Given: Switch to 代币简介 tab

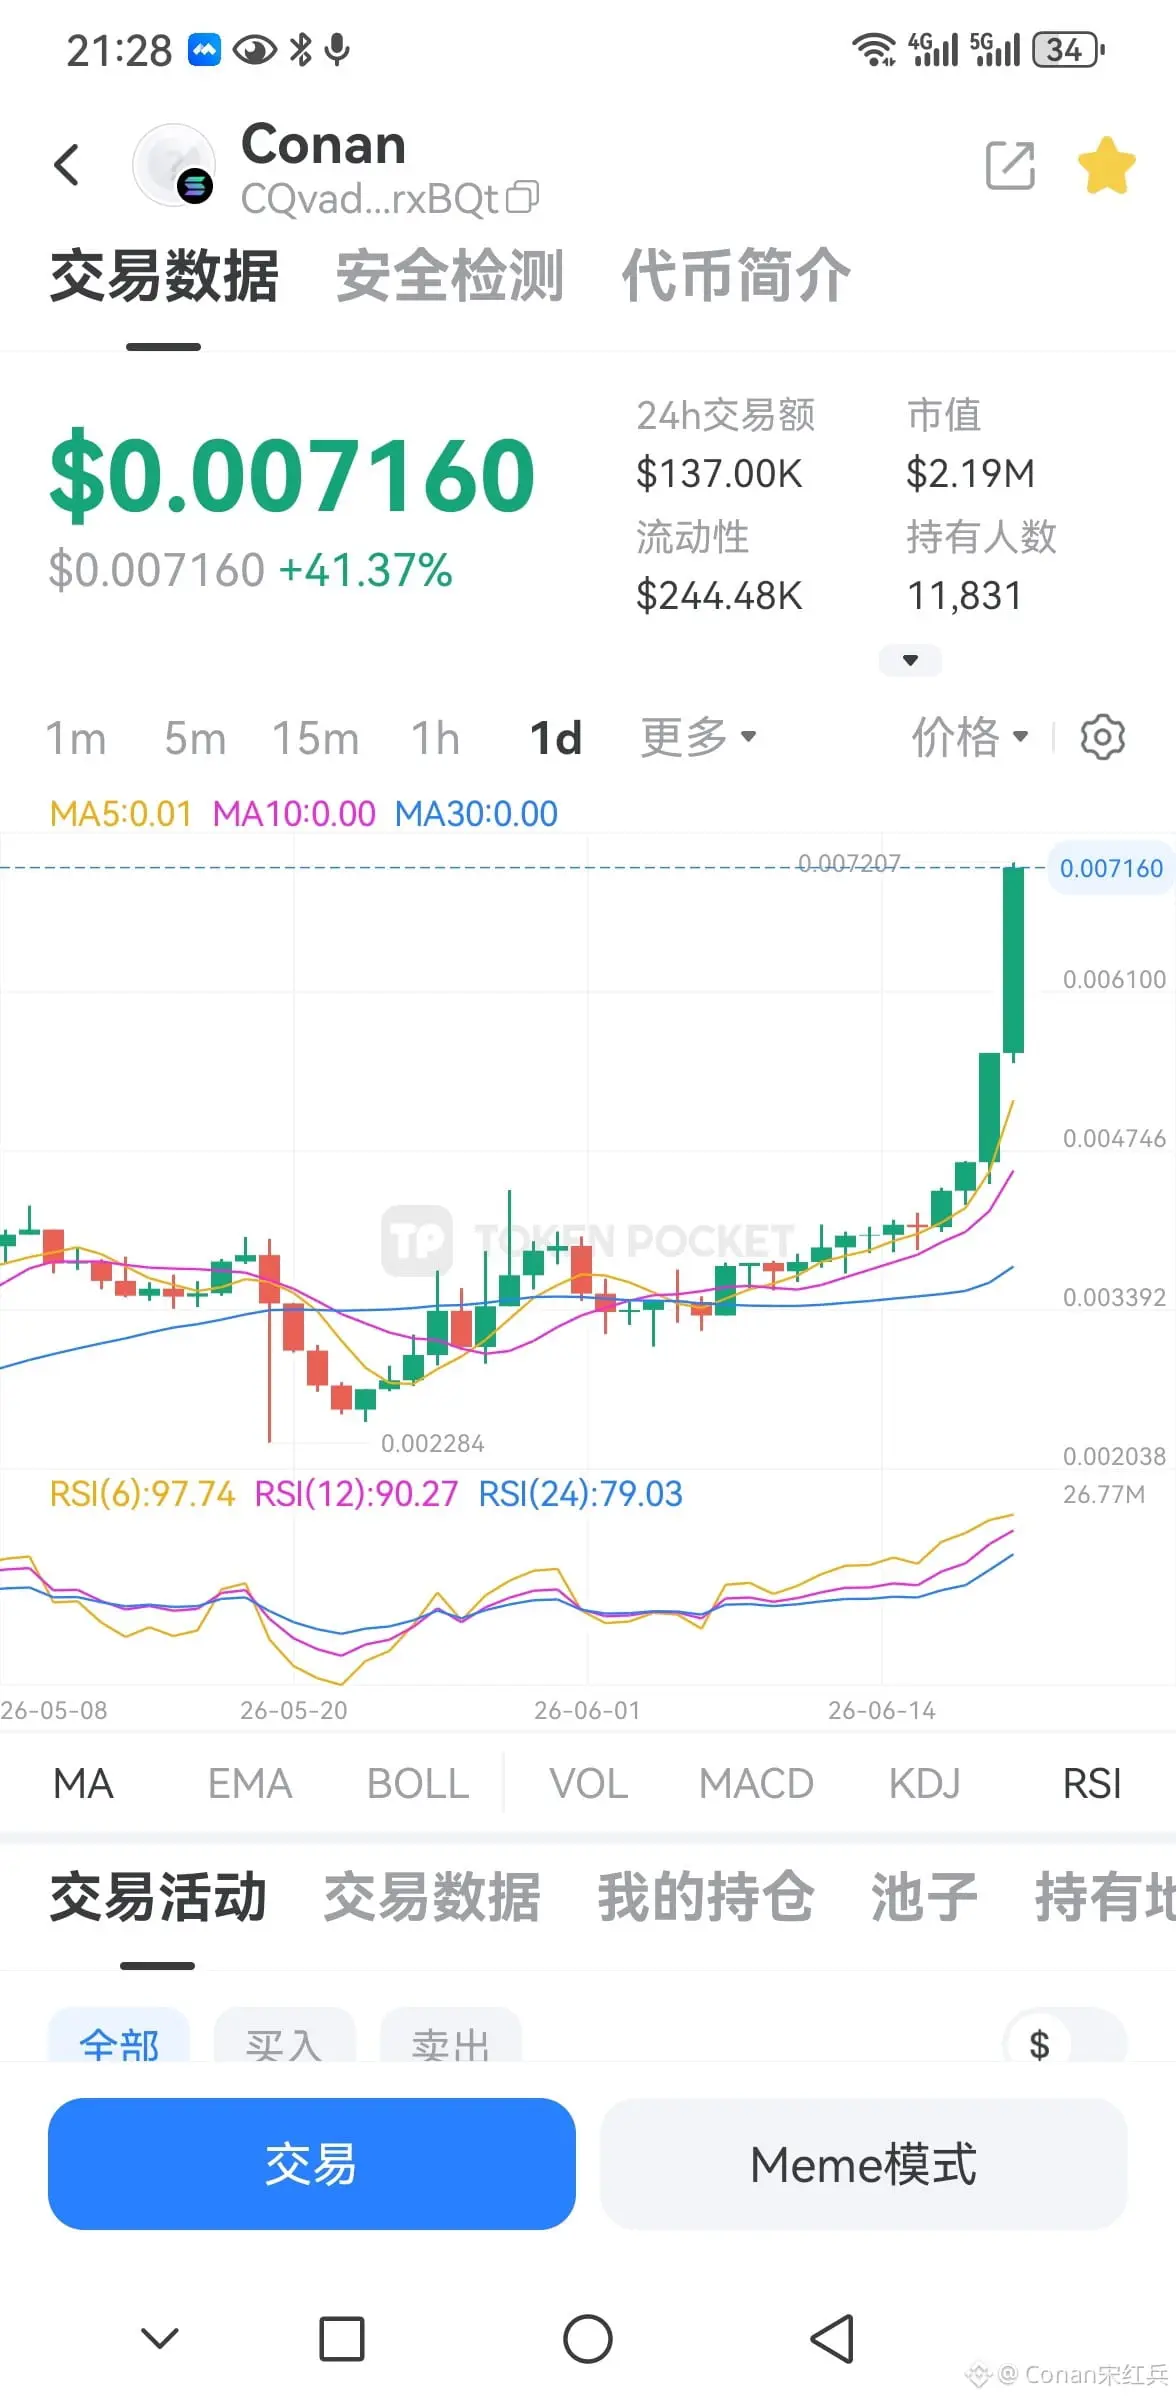Looking at the screenshot, I should (736, 276).
